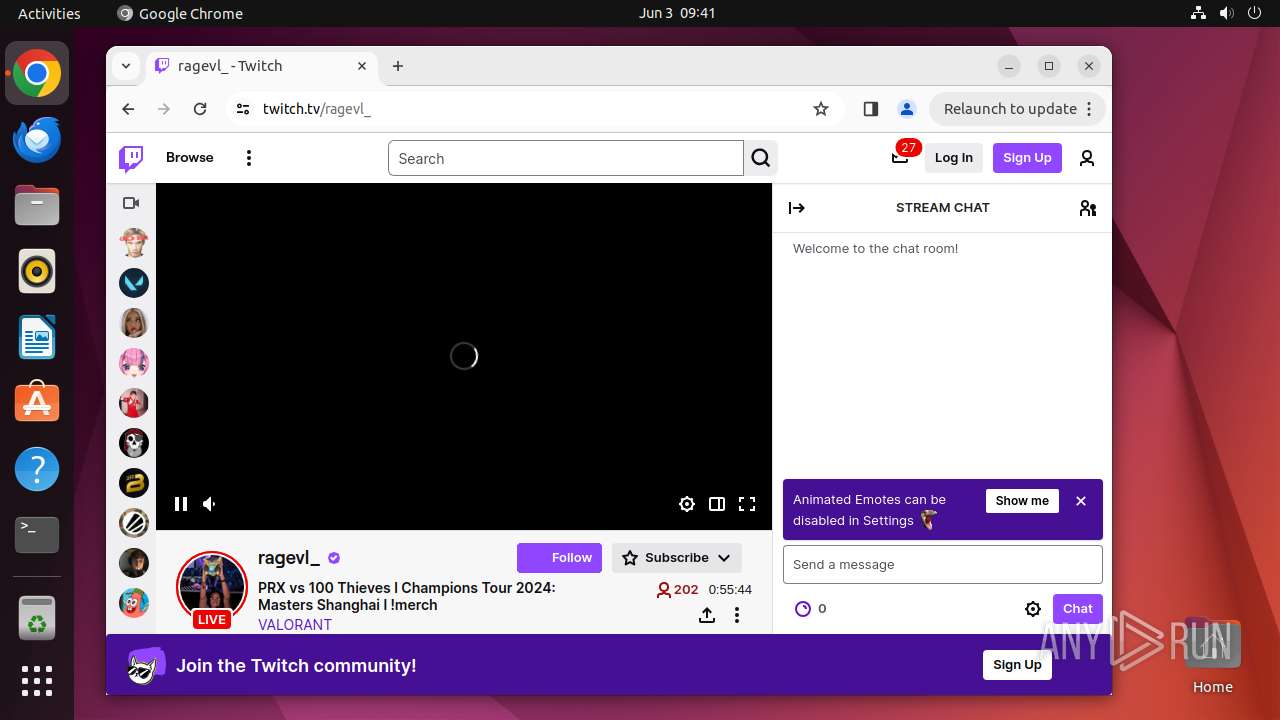The height and width of the screenshot is (720, 1280).
Task: Toggle theatre mode on the player
Action: tap(717, 504)
